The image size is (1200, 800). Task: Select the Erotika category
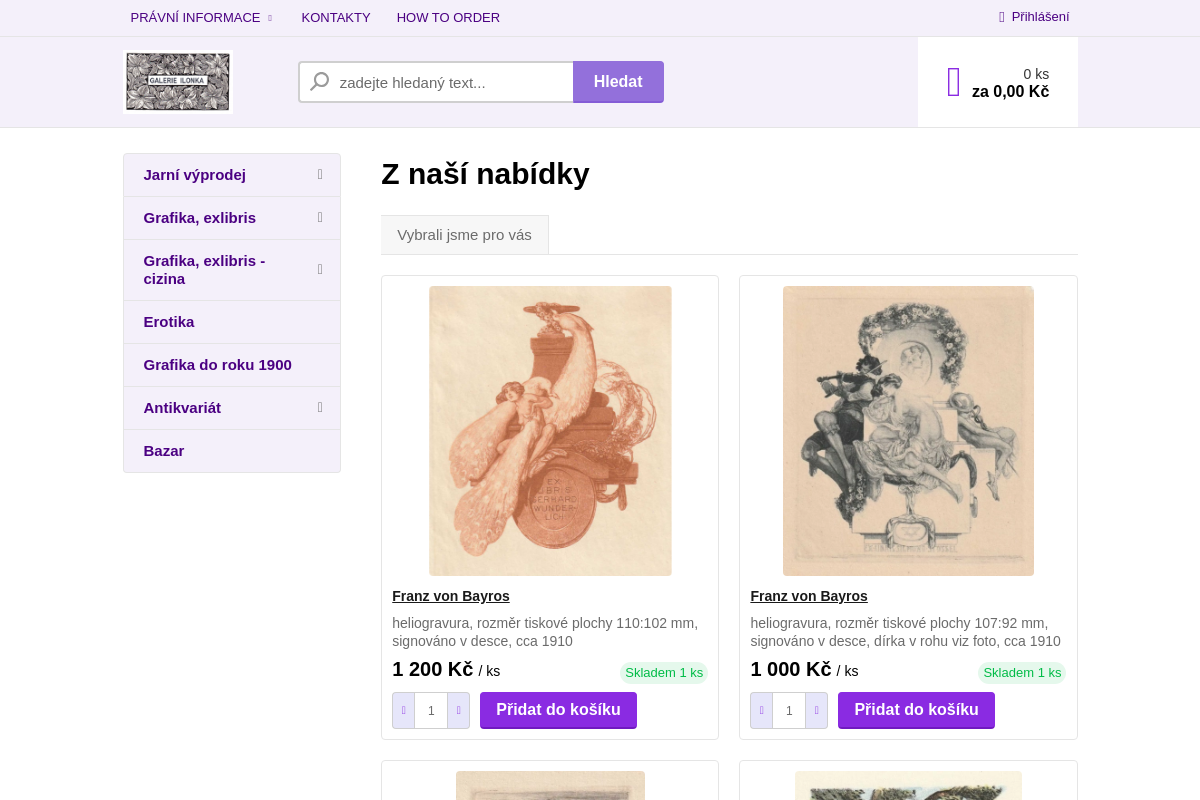(x=169, y=322)
